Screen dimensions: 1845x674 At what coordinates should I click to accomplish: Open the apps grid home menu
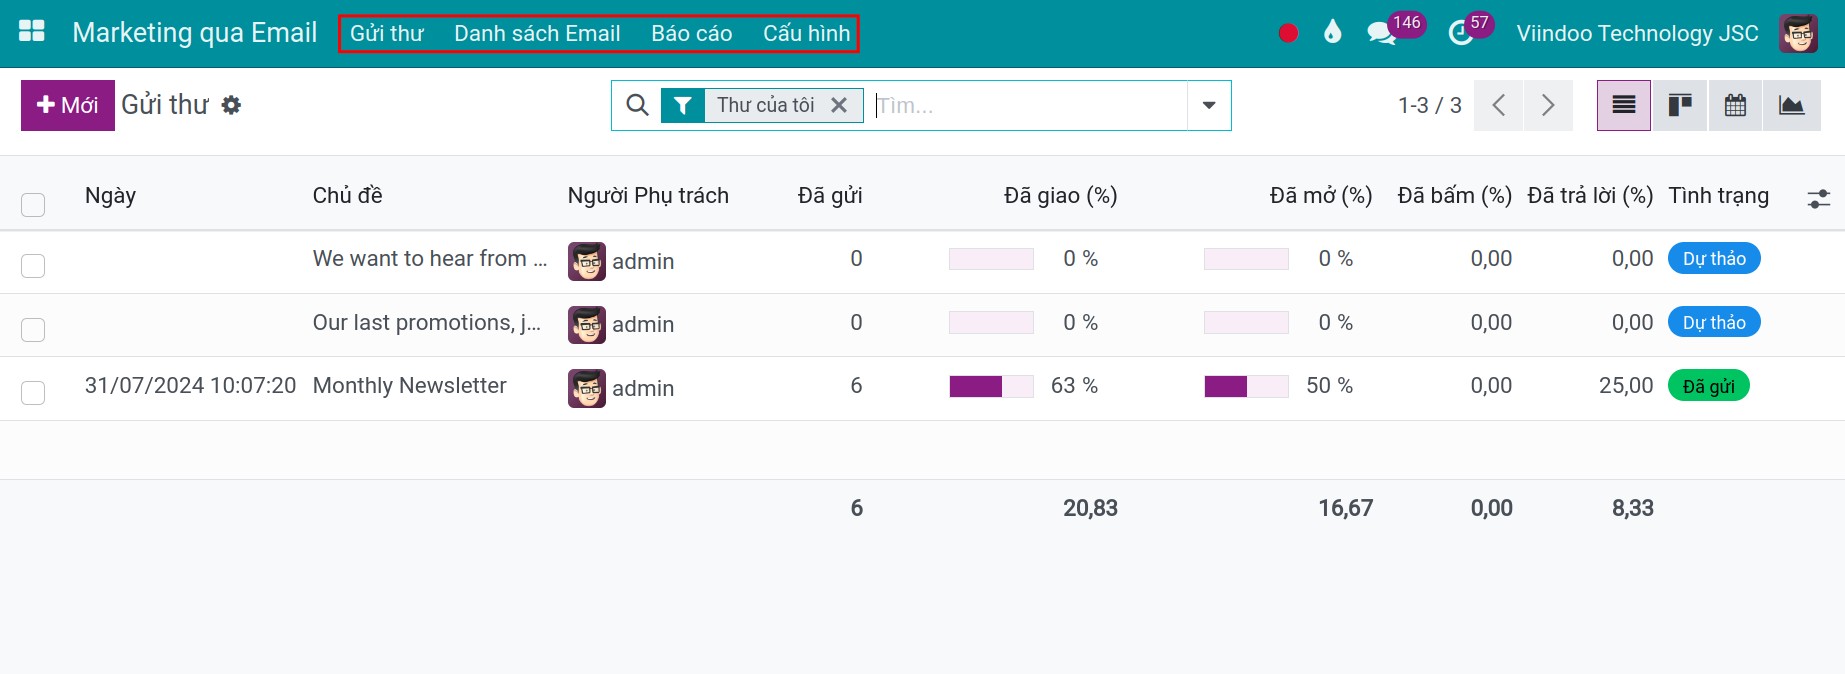coord(32,32)
